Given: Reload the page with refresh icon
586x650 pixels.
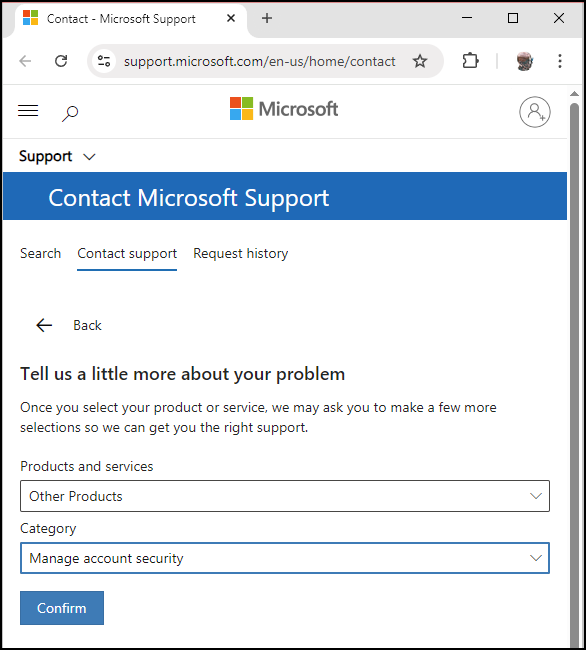Looking at the screenshot, I should coord(61,61).
